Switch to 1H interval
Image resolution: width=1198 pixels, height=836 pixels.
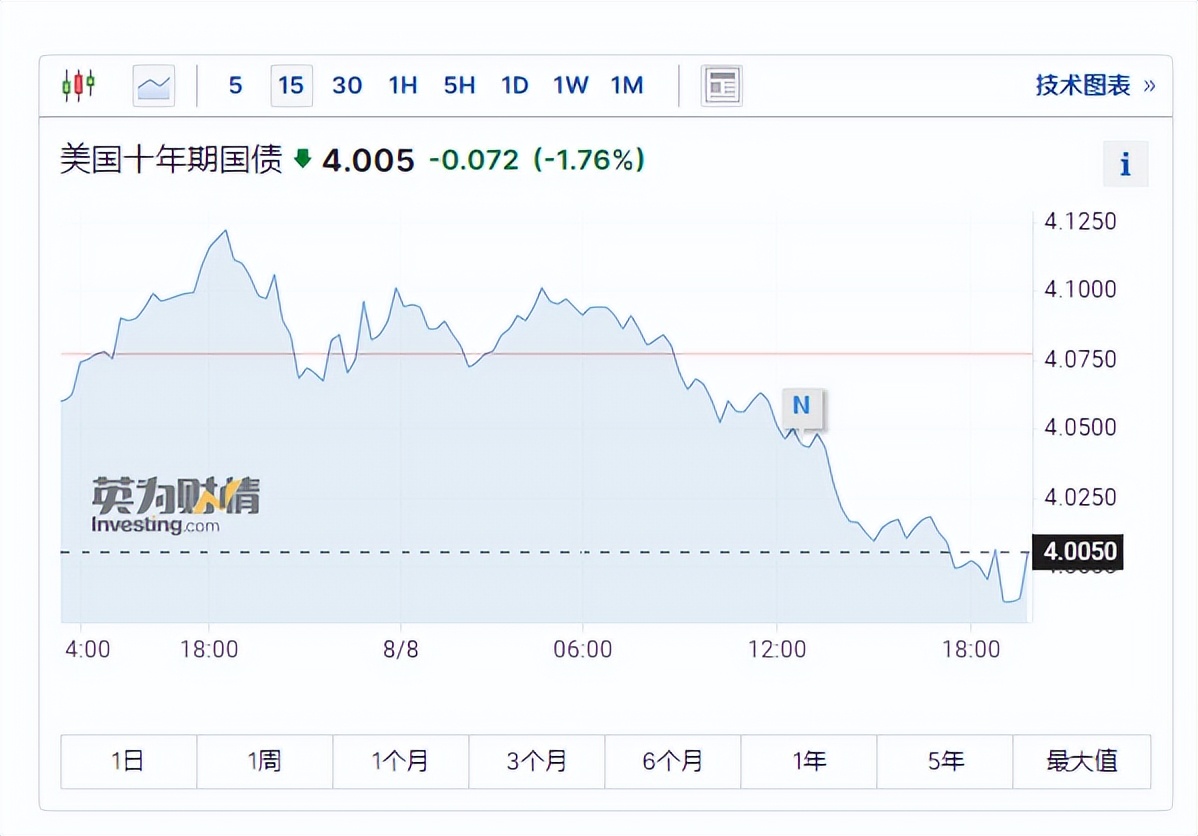click(x=403, y=86)
